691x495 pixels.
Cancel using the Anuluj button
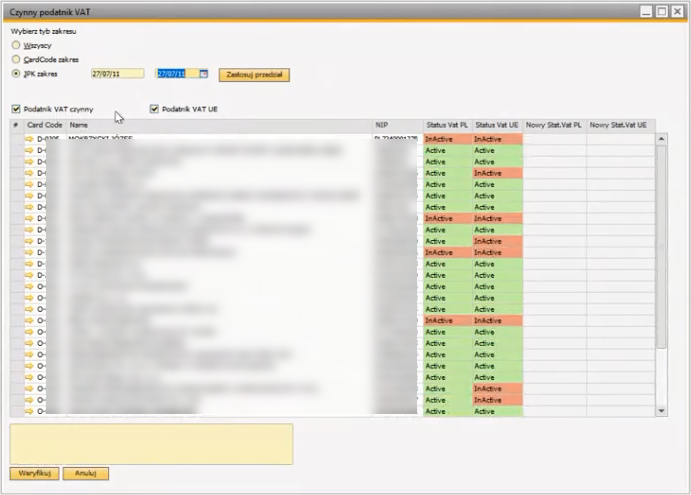85,473
